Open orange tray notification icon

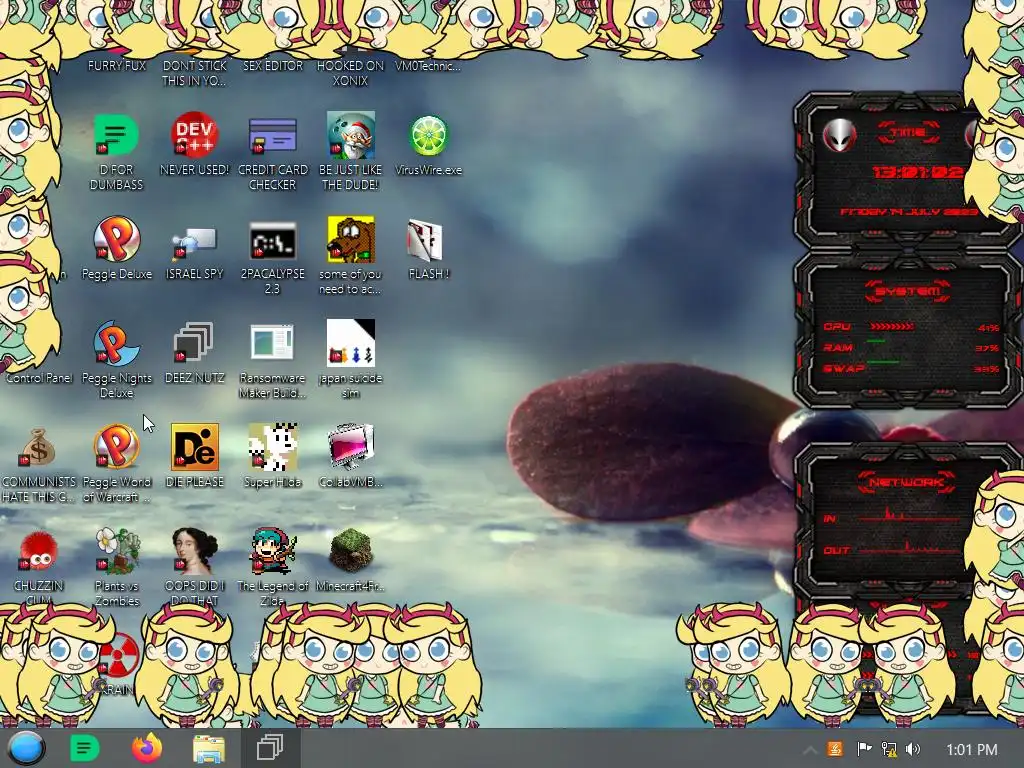(x=835, y=749)
